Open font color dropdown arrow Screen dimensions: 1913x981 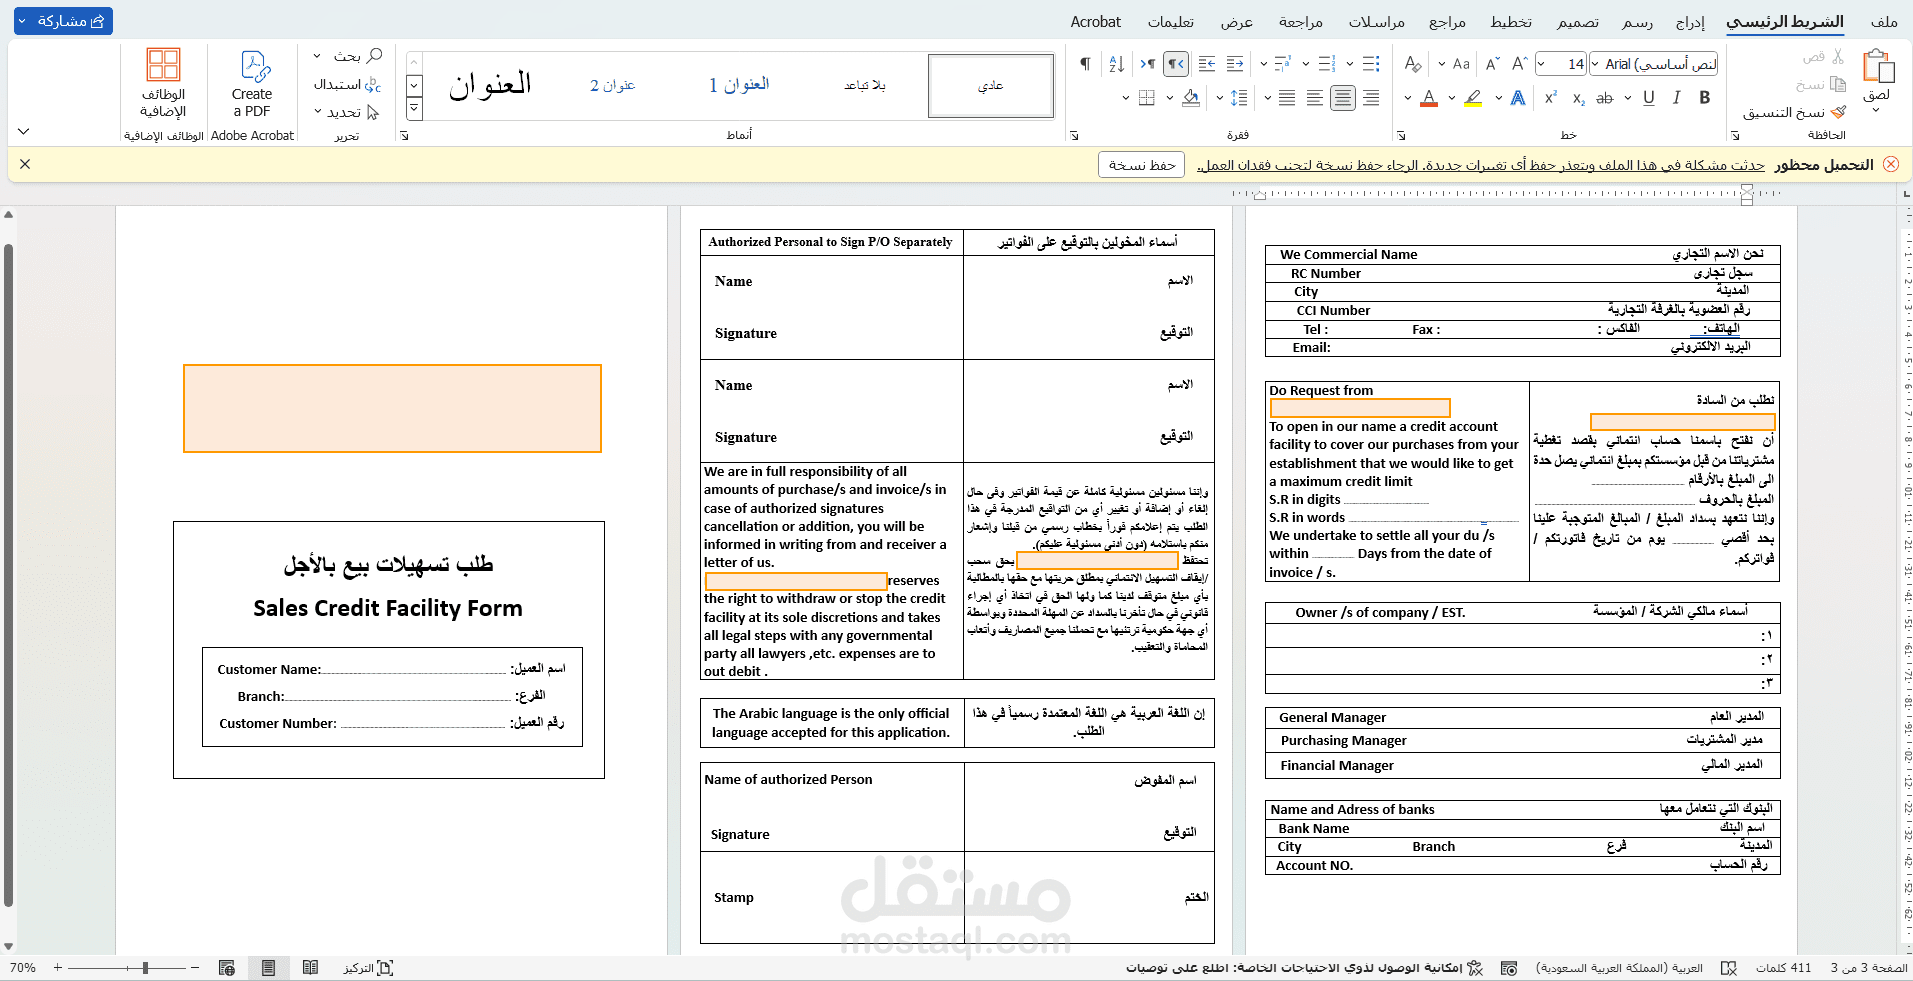(1408, 97)
